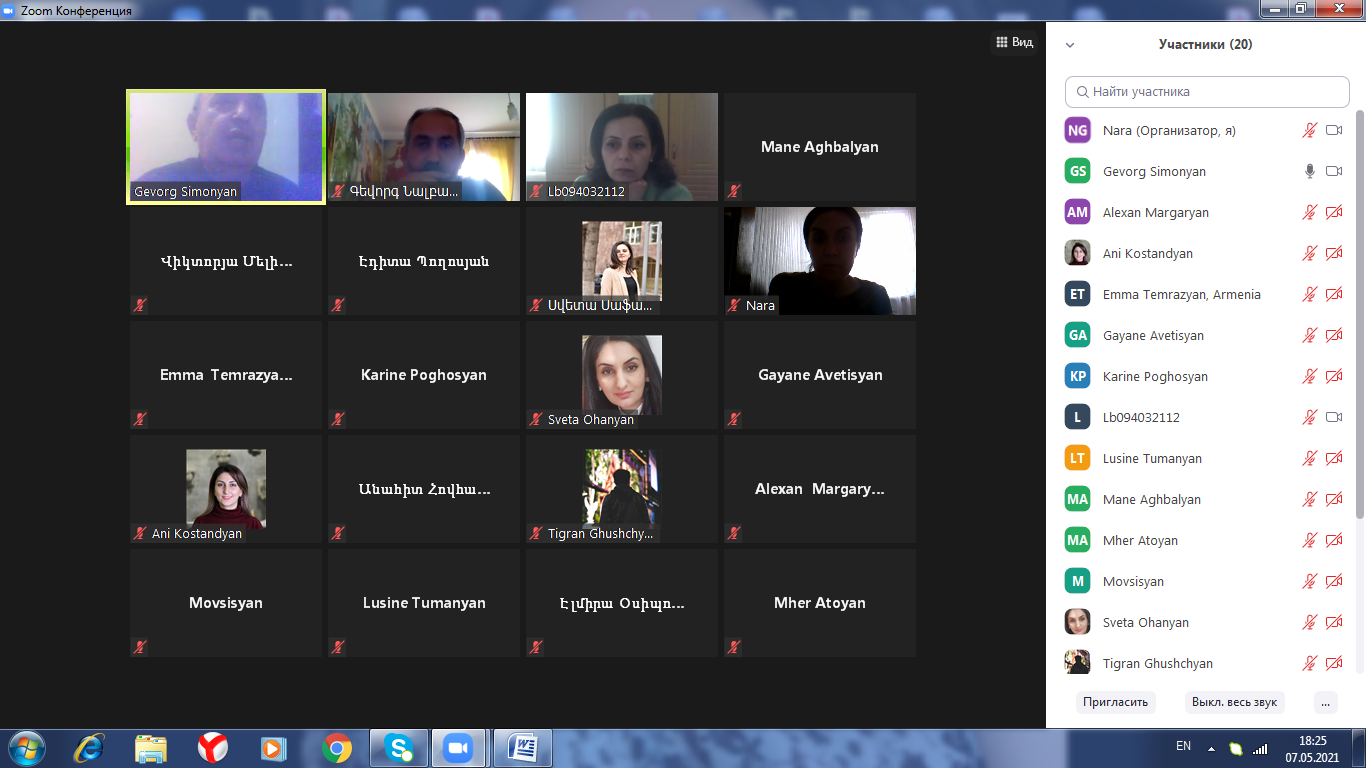
Task: Collapse the participants panel with the chevron
Action: 1070,45
